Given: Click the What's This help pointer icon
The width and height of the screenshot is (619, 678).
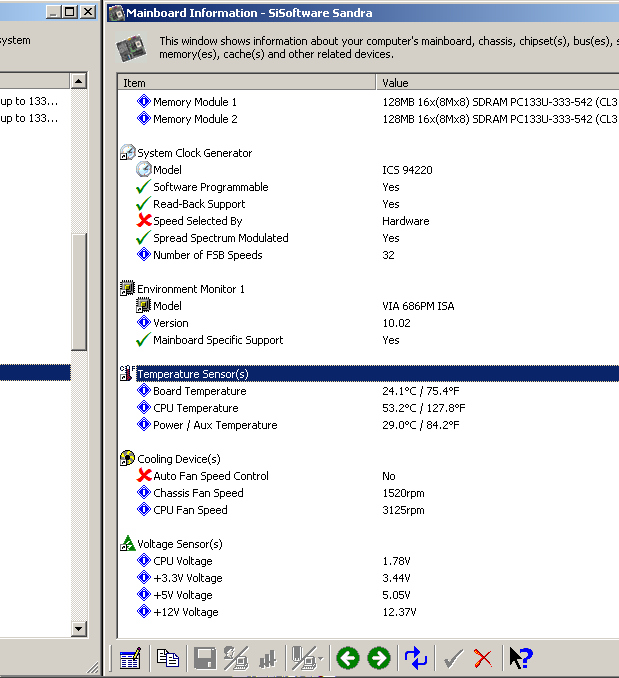Looking at the screenshot, I should [x=521, y=658].
